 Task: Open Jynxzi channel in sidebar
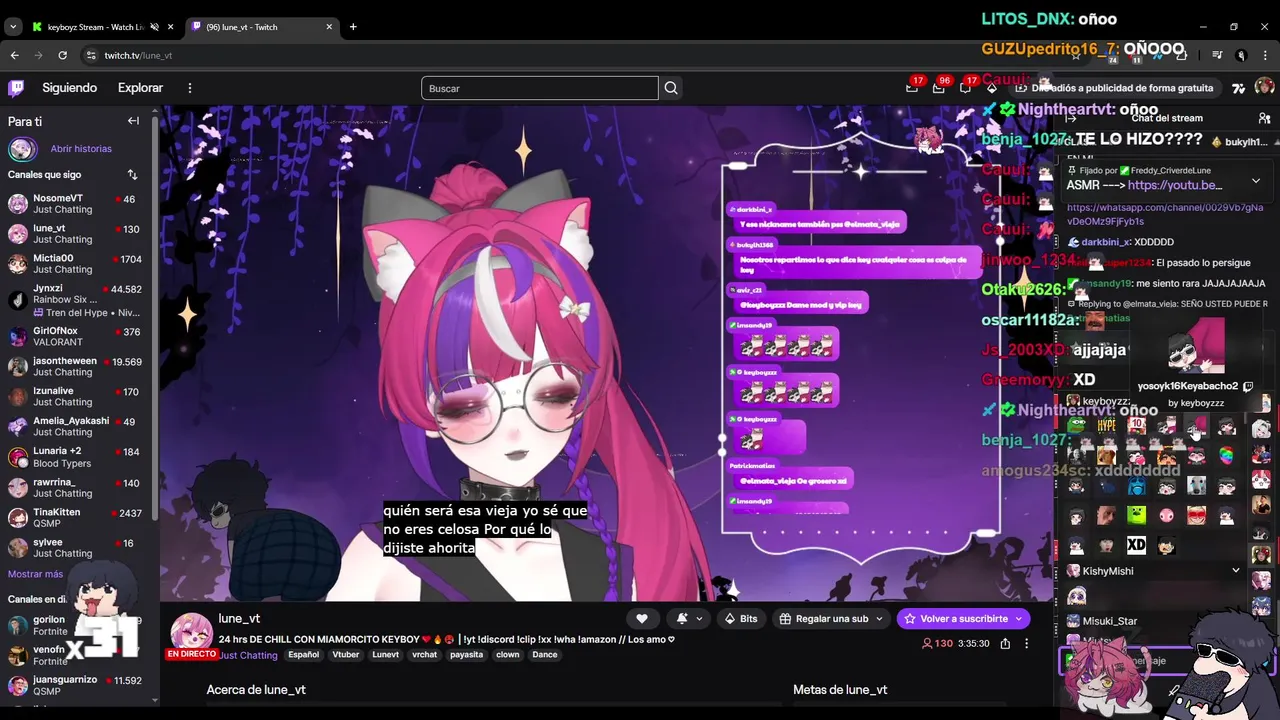[x=78, y=300]
